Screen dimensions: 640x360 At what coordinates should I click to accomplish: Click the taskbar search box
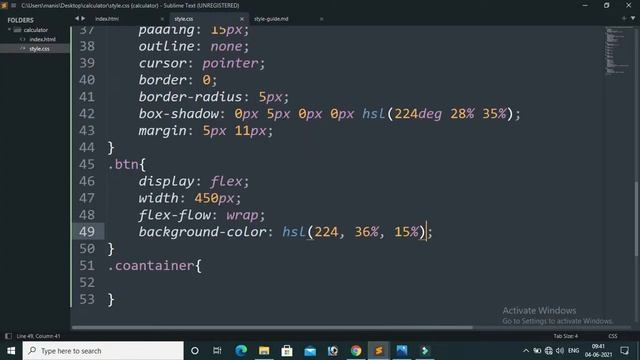pyautogui.click(x=103, y=351)
